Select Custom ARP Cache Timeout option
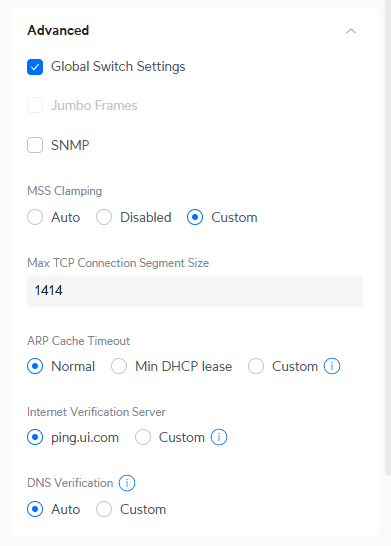The image size is (391, 546). pyautogui.click(x=256, y=366)
